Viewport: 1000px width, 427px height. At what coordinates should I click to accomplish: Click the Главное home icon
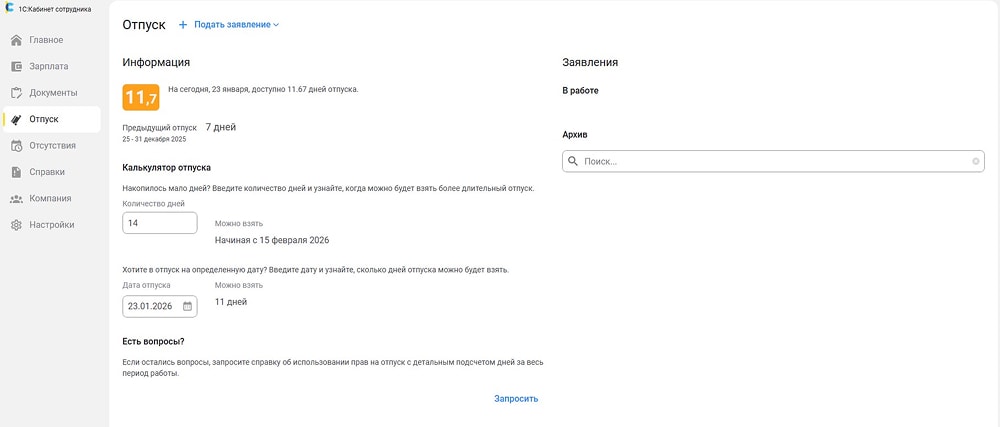[x=16, y=40]
